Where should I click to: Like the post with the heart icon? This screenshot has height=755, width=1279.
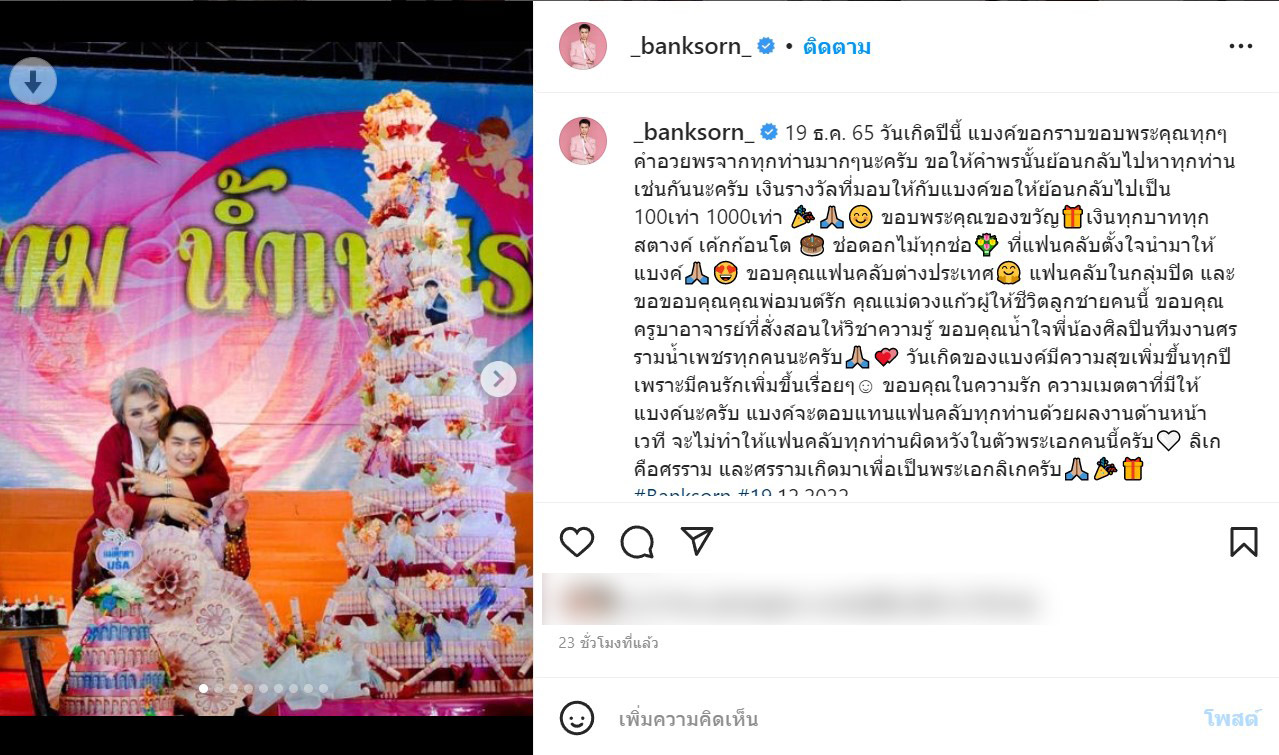click(x=577, y=541)
